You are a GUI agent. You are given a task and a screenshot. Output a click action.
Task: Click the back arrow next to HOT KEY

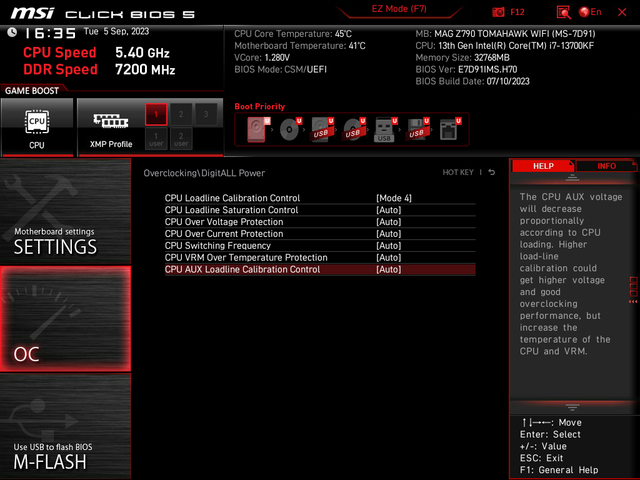[492, 172]
